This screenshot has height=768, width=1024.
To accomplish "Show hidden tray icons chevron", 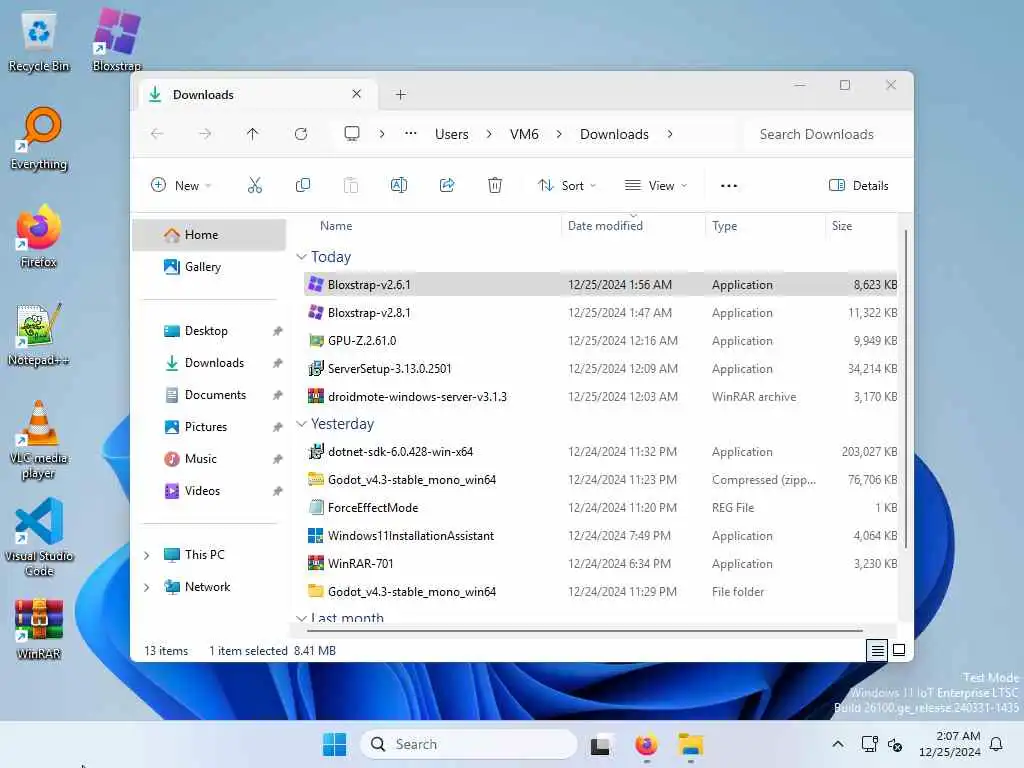I will 838,744.
